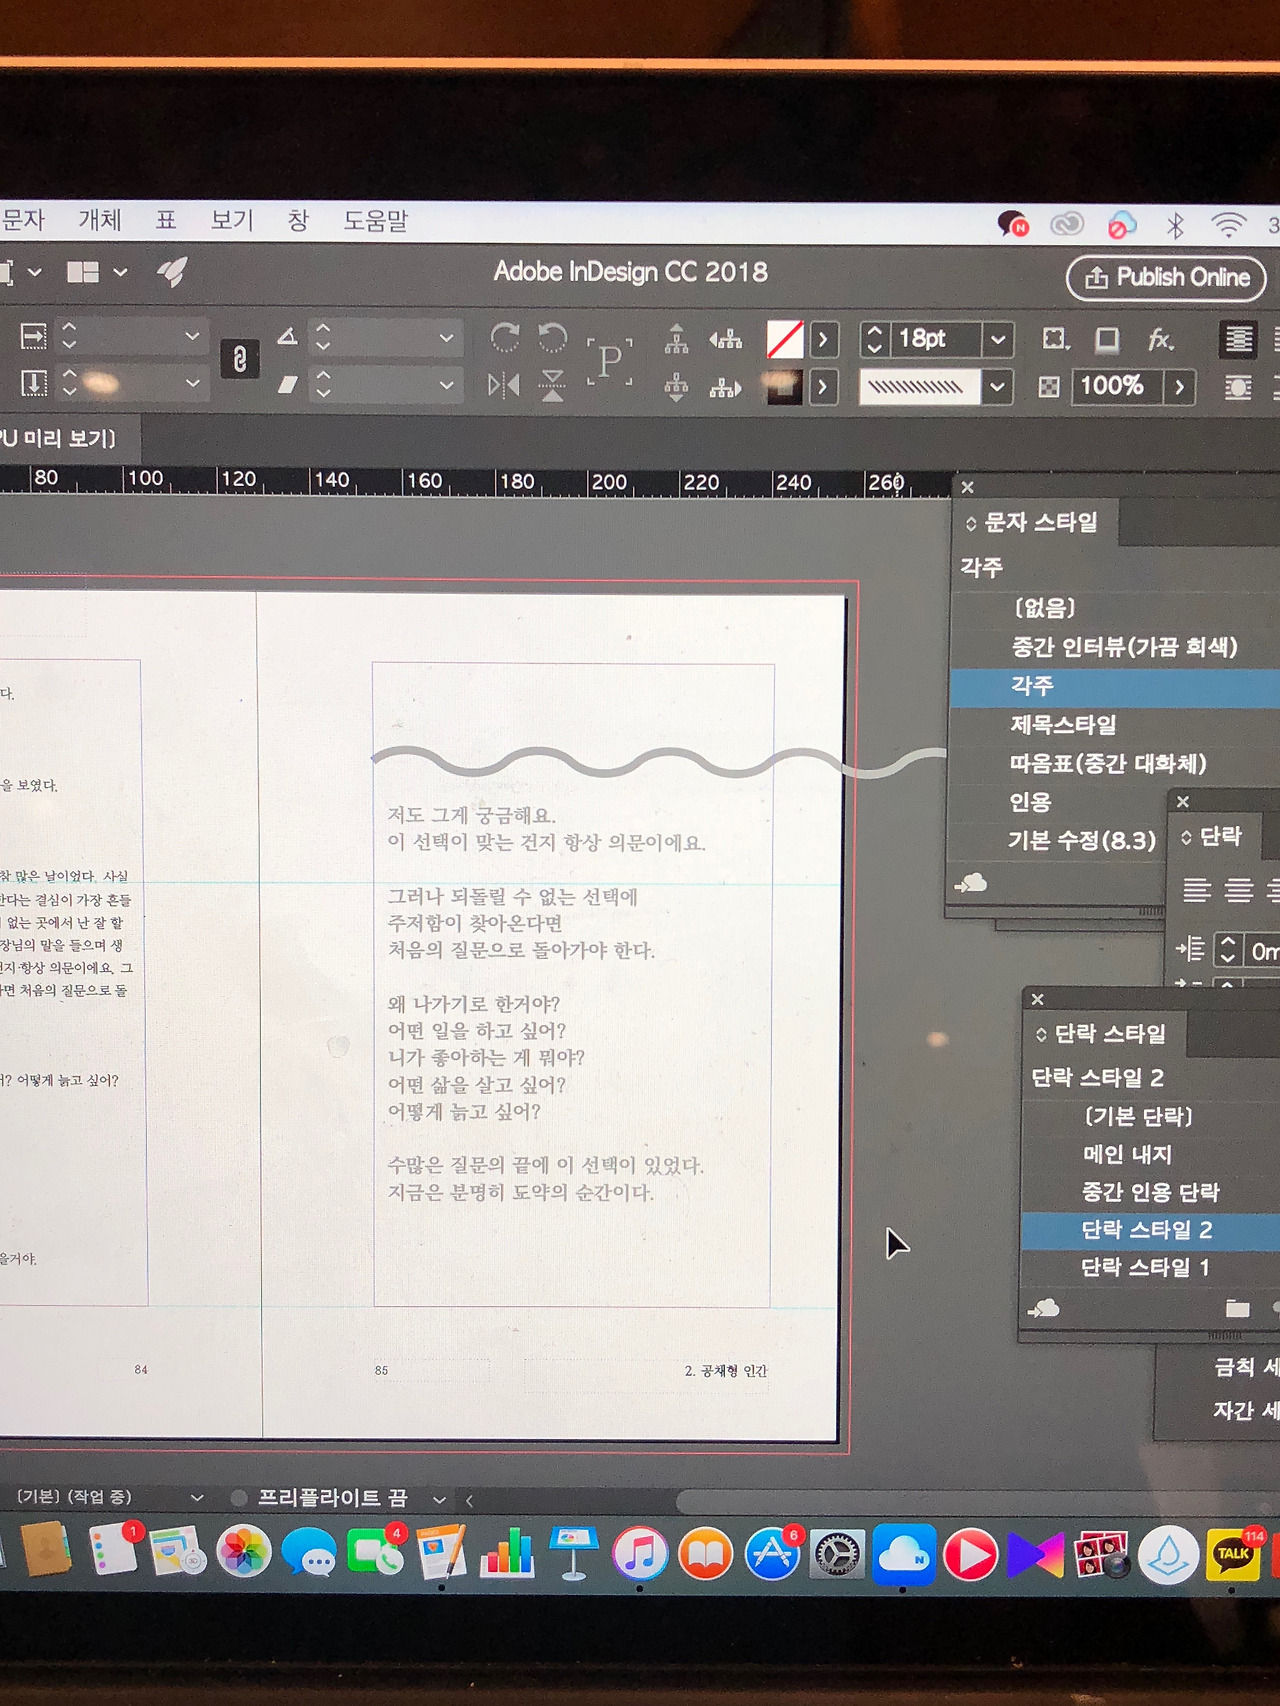Screen dimensions: 1280x1706
Task: Click the select container icon
Action: (677, 340)
